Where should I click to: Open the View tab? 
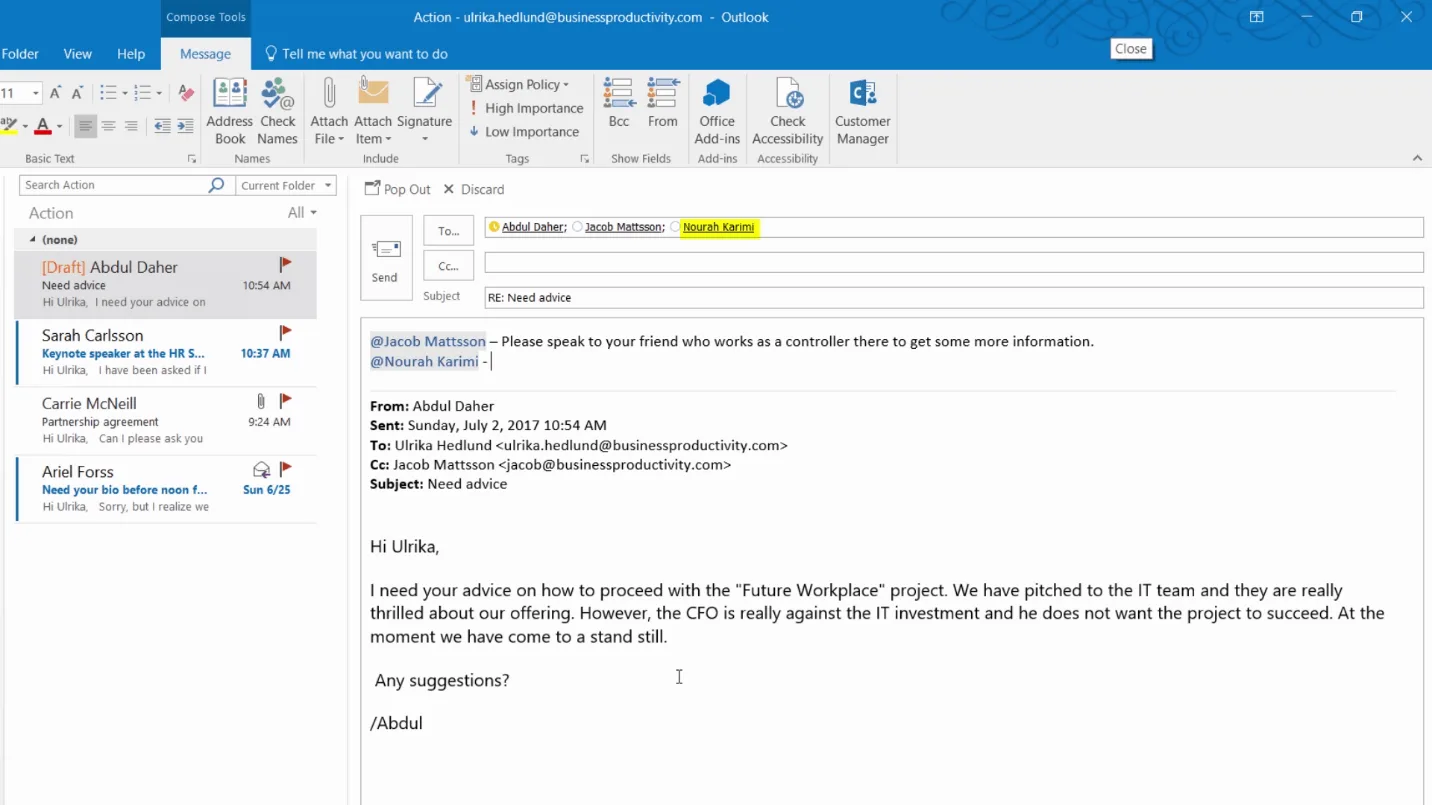pos(77,54)
